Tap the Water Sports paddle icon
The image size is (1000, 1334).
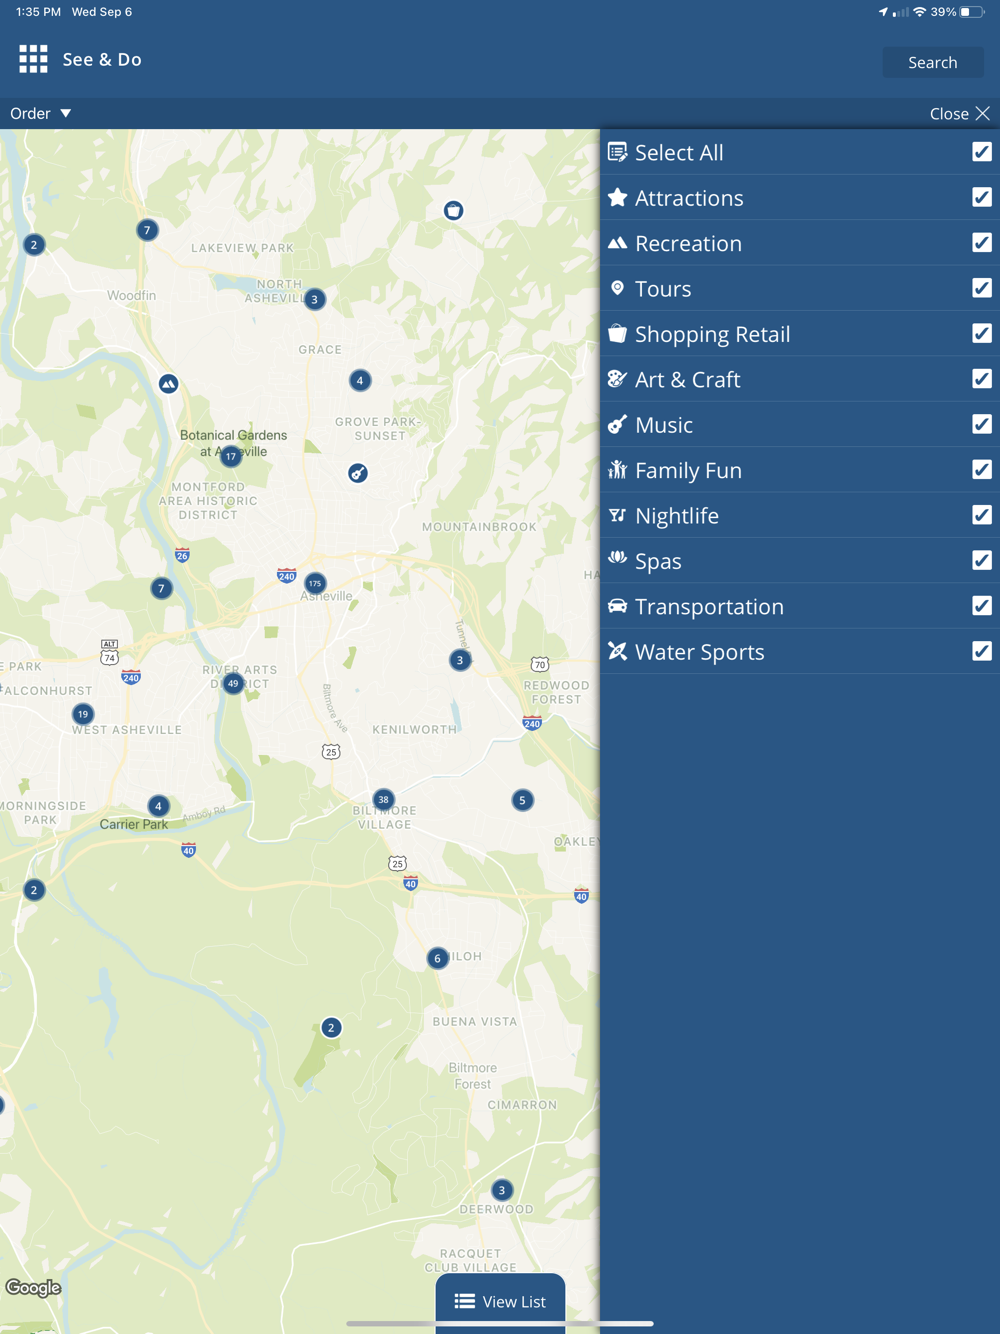coord(618,651)
